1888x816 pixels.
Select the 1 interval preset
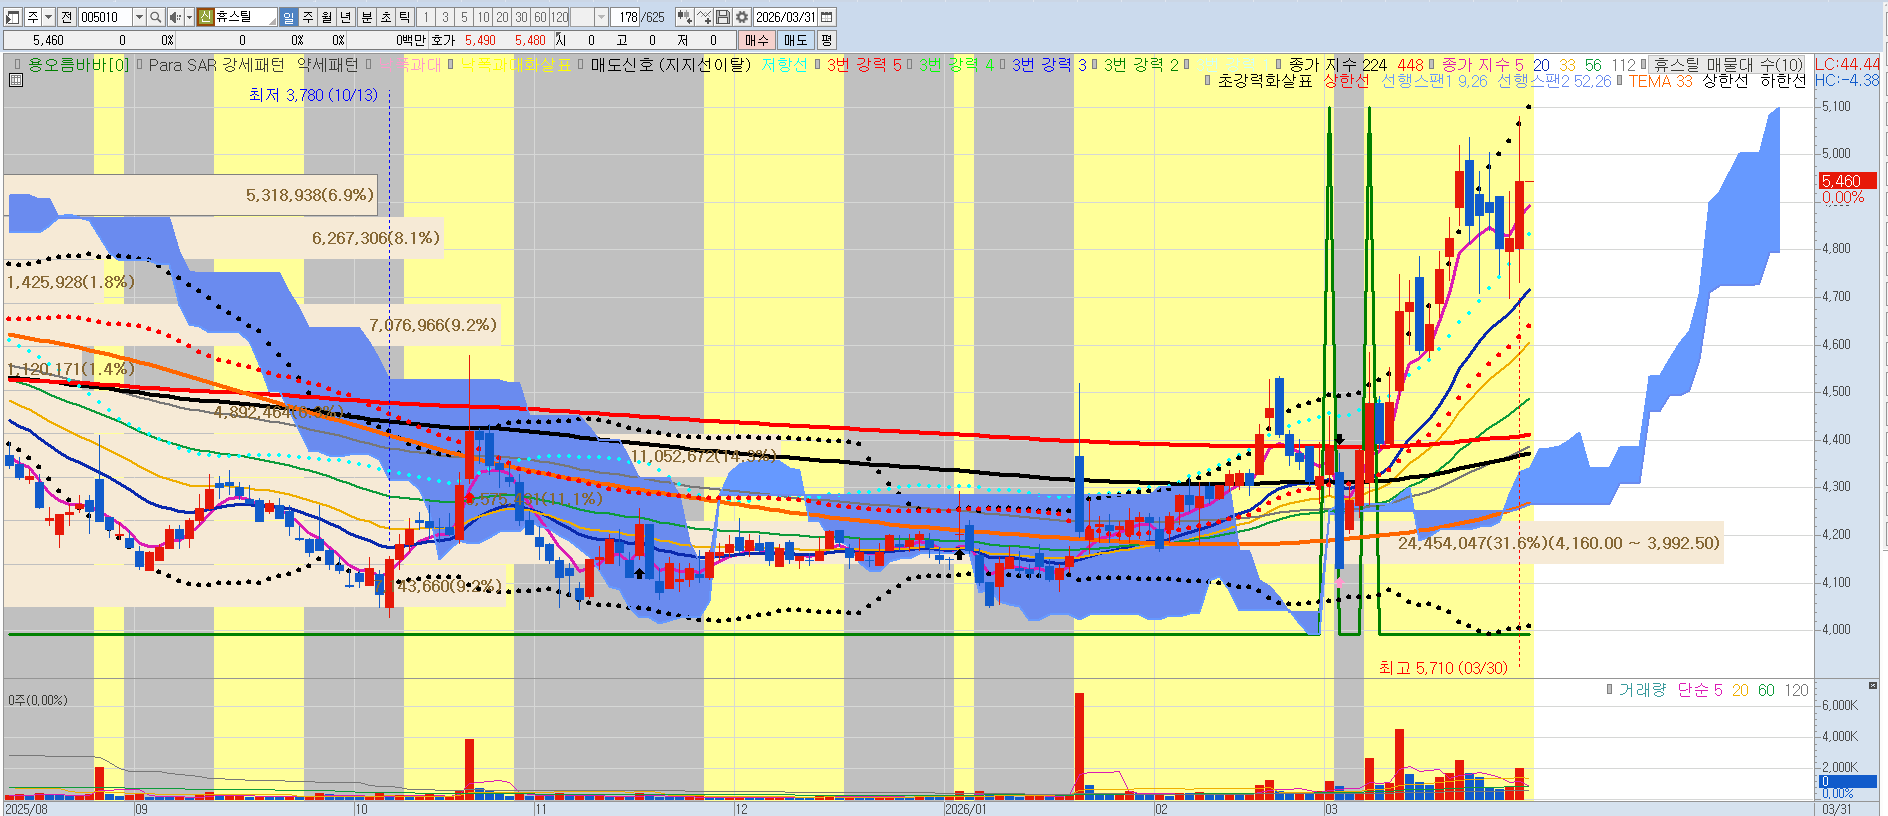426,17
